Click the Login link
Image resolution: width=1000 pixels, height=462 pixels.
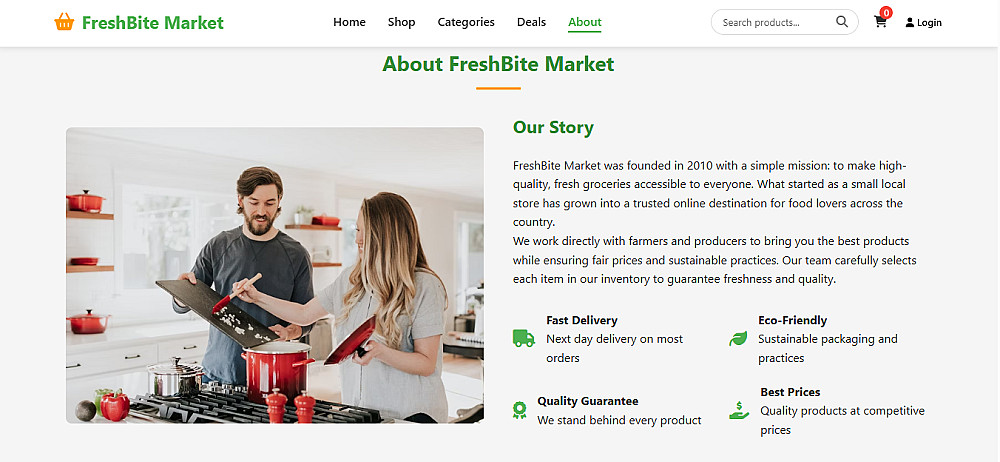[x=929, y=23]
